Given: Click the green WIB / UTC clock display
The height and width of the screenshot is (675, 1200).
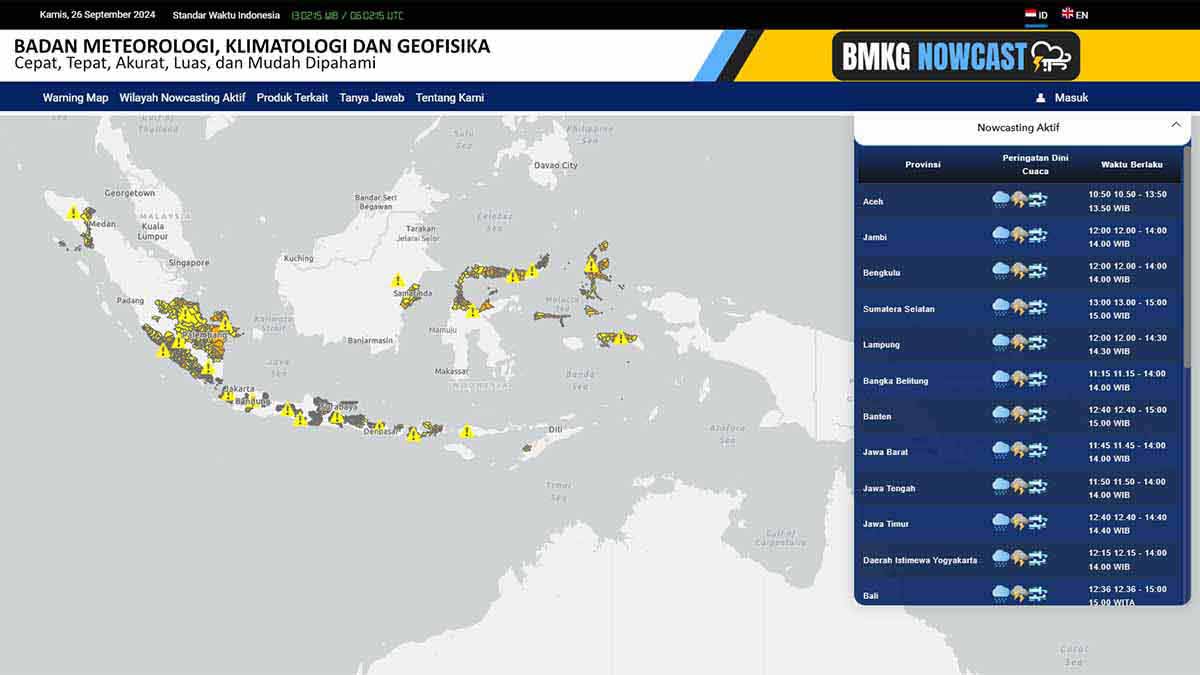Looking at the screenshot, I should click(x=347, y=16).
